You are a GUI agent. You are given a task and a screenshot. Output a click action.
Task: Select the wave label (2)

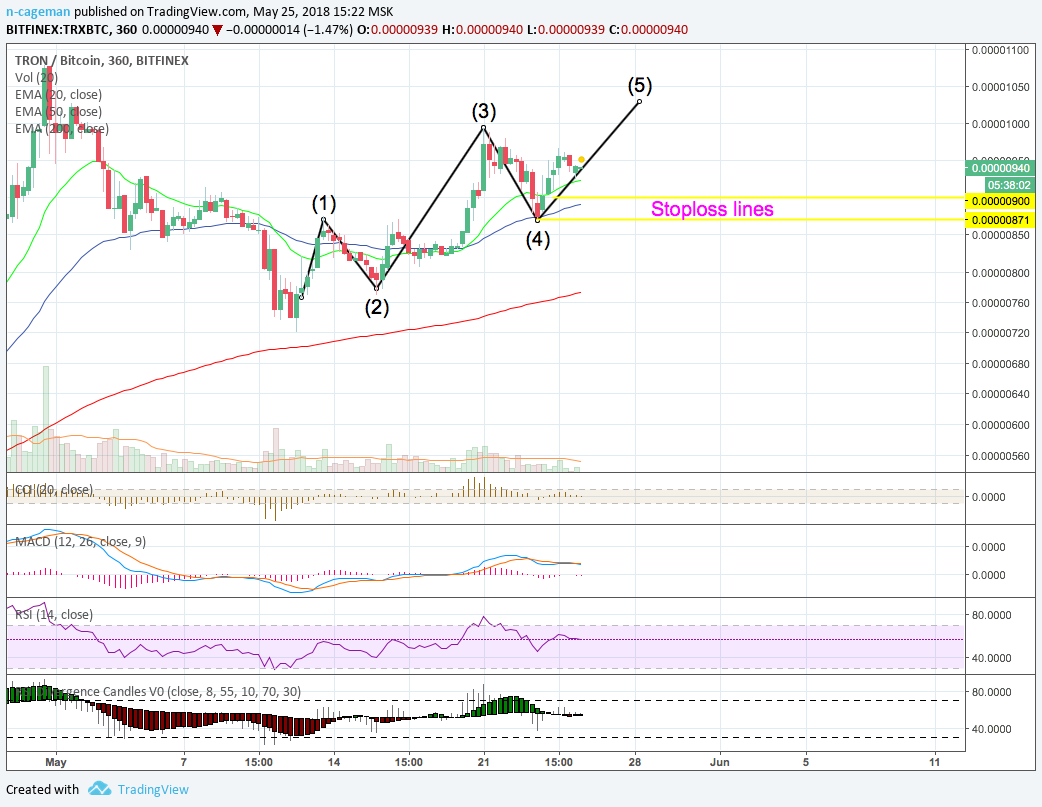(377, 307)
